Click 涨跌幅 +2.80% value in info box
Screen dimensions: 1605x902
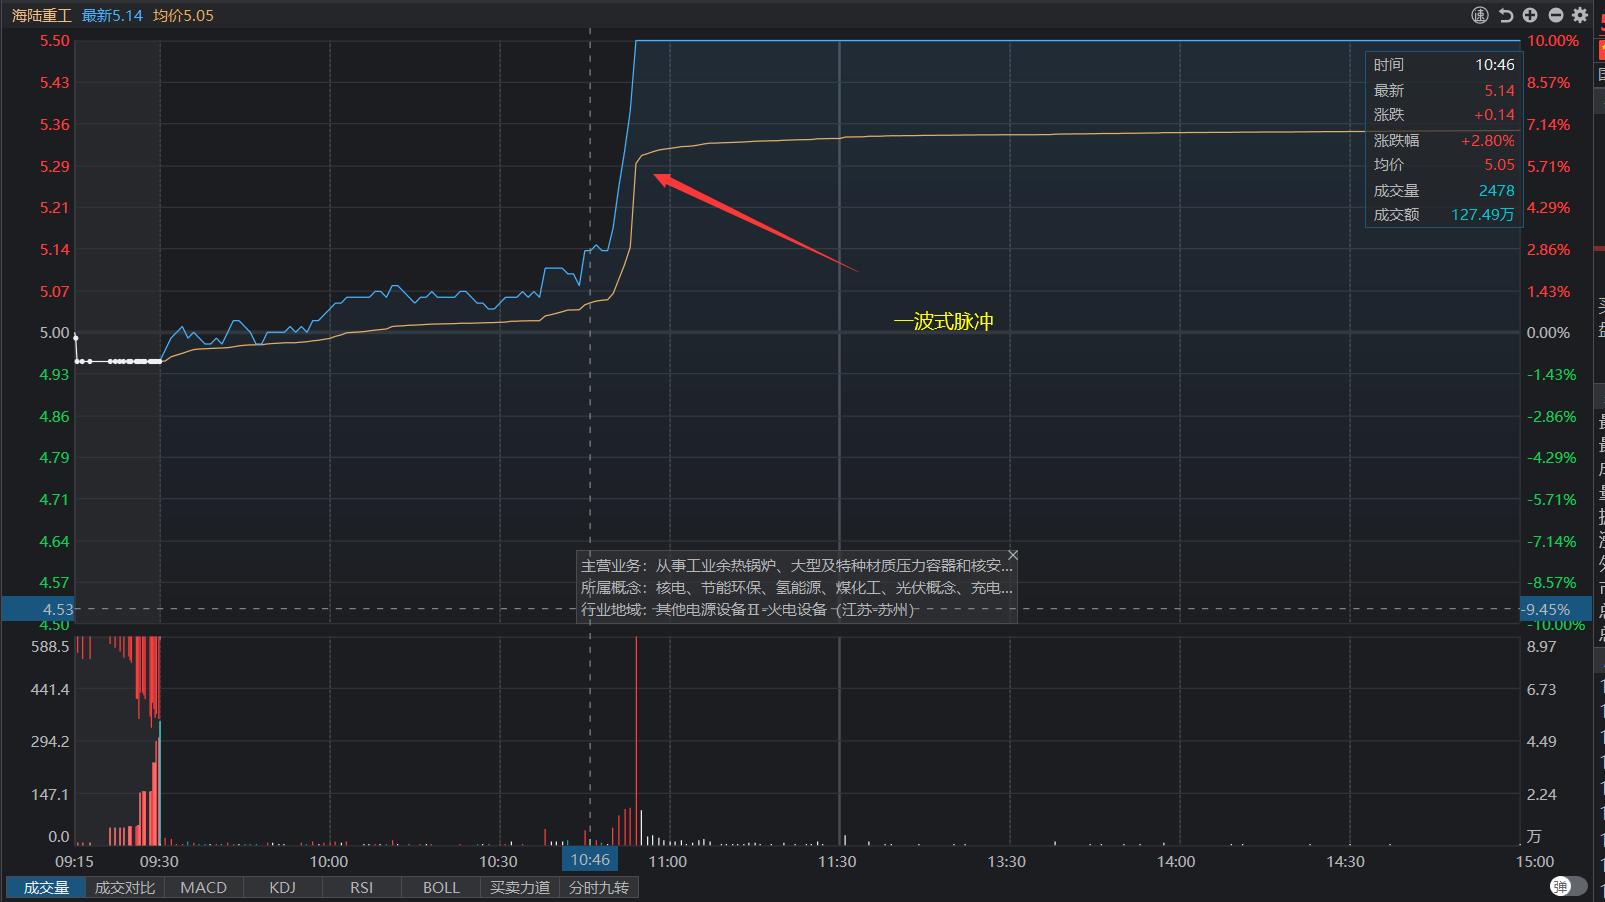(1487, 141)
